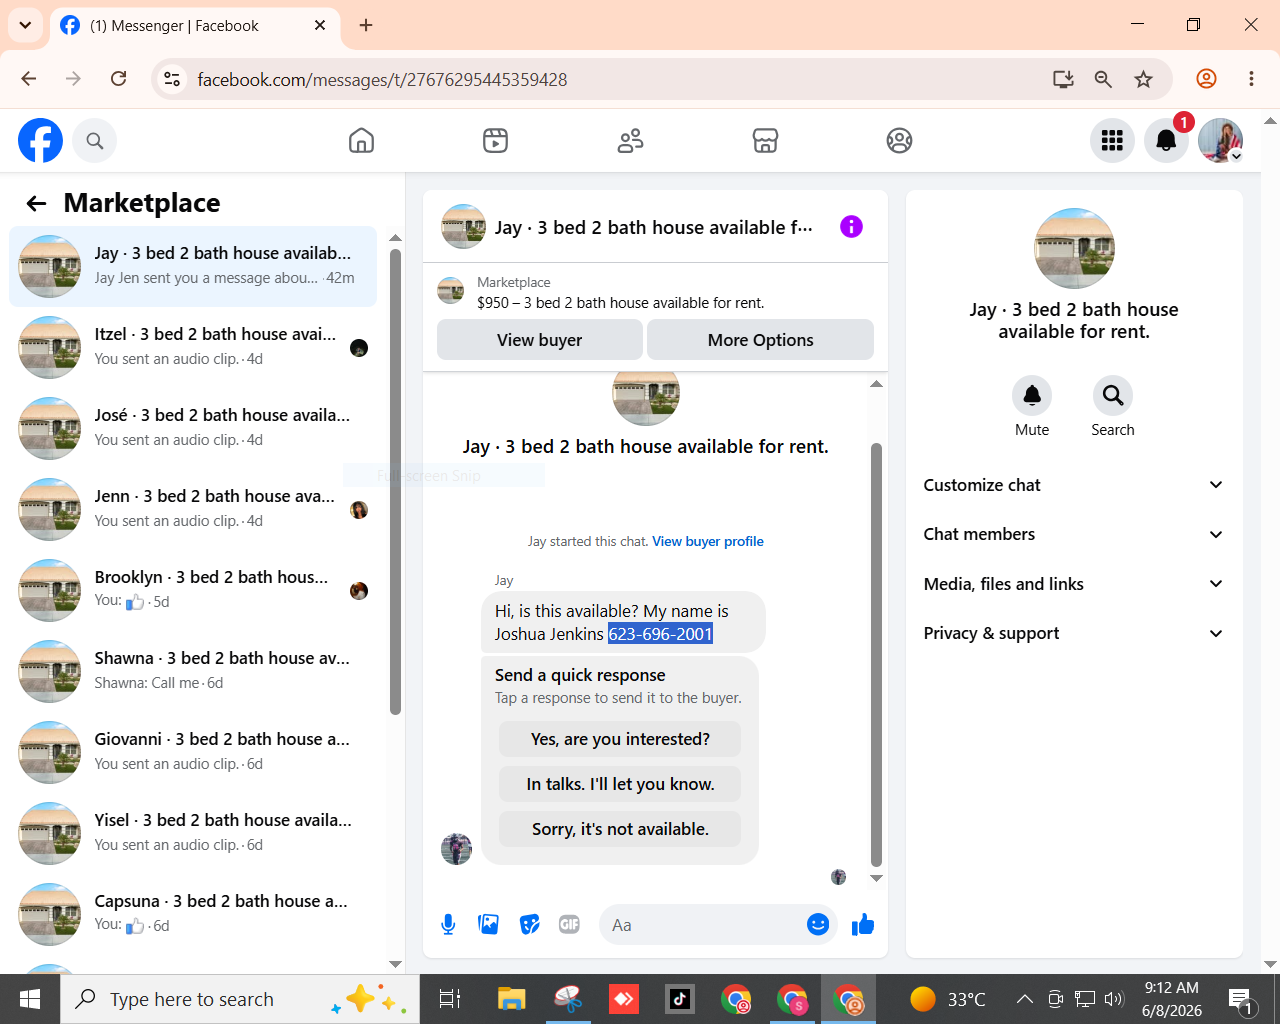This screenshot has height=1024, width=1280.
Task: Open the Marketplace storefront nav icon
Action: click(765, 141)
